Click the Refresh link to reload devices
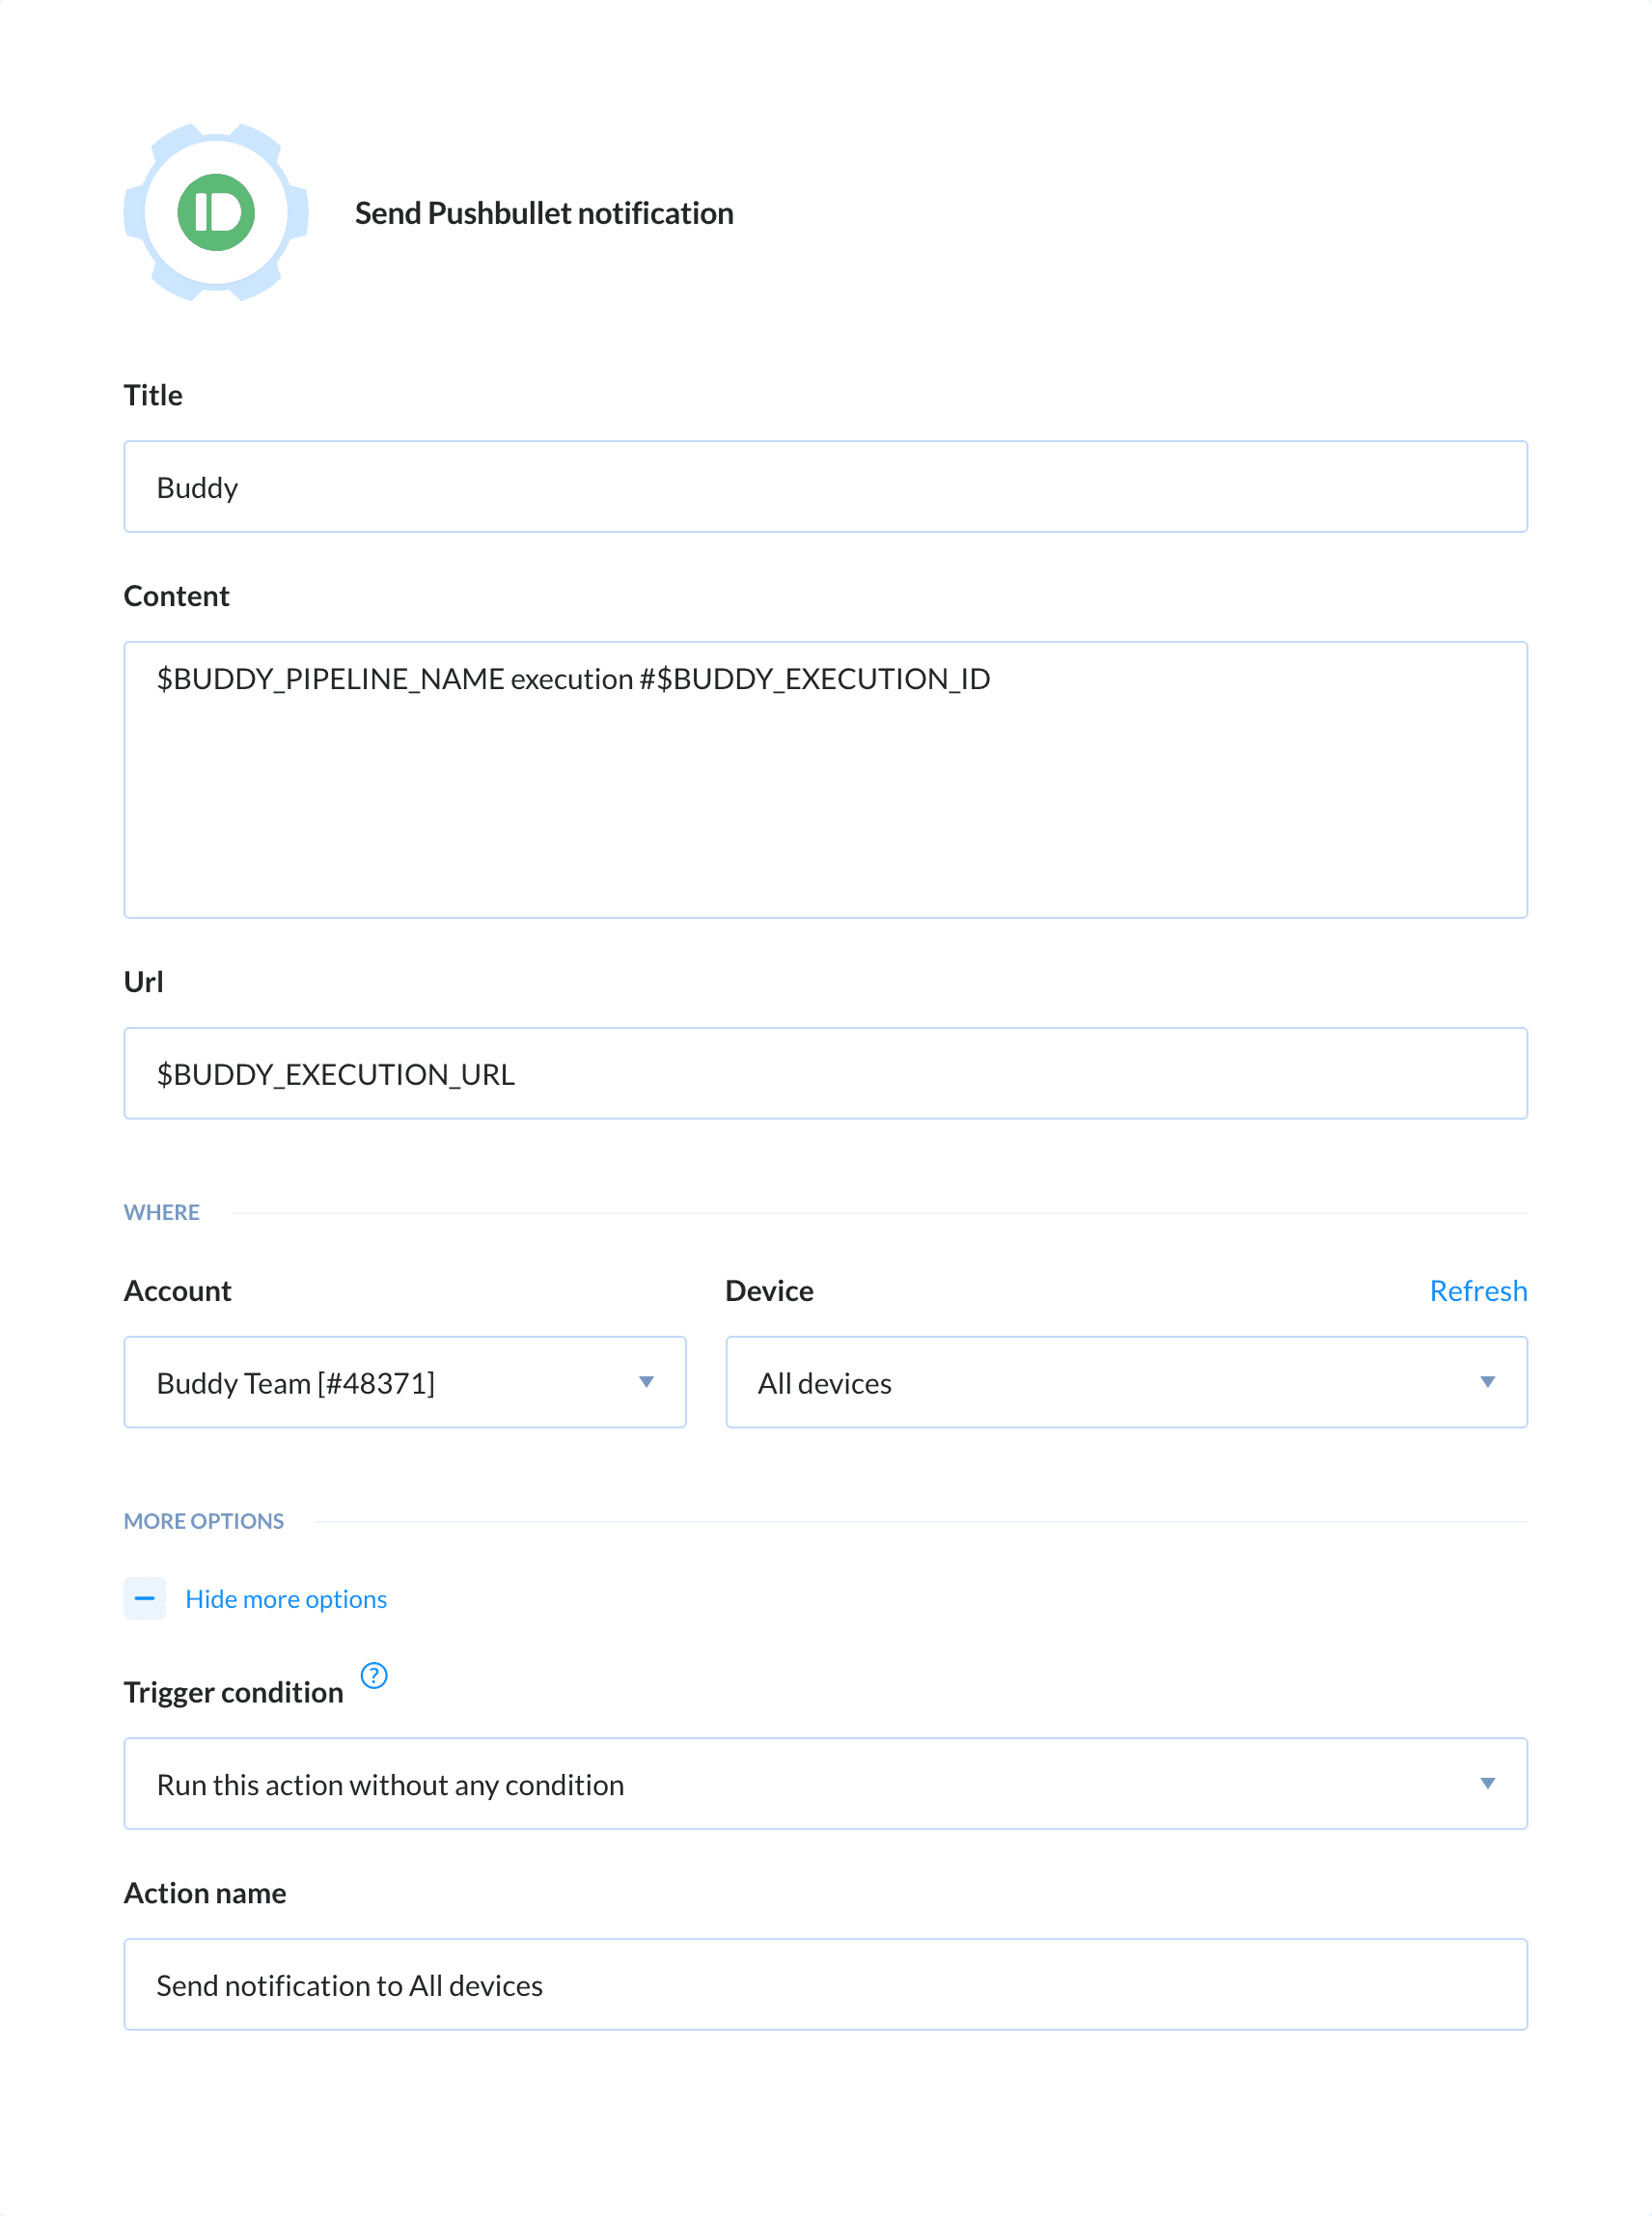Image resolution: width=1652 pixels, height=2216 pixels. coord(1479,1290)
